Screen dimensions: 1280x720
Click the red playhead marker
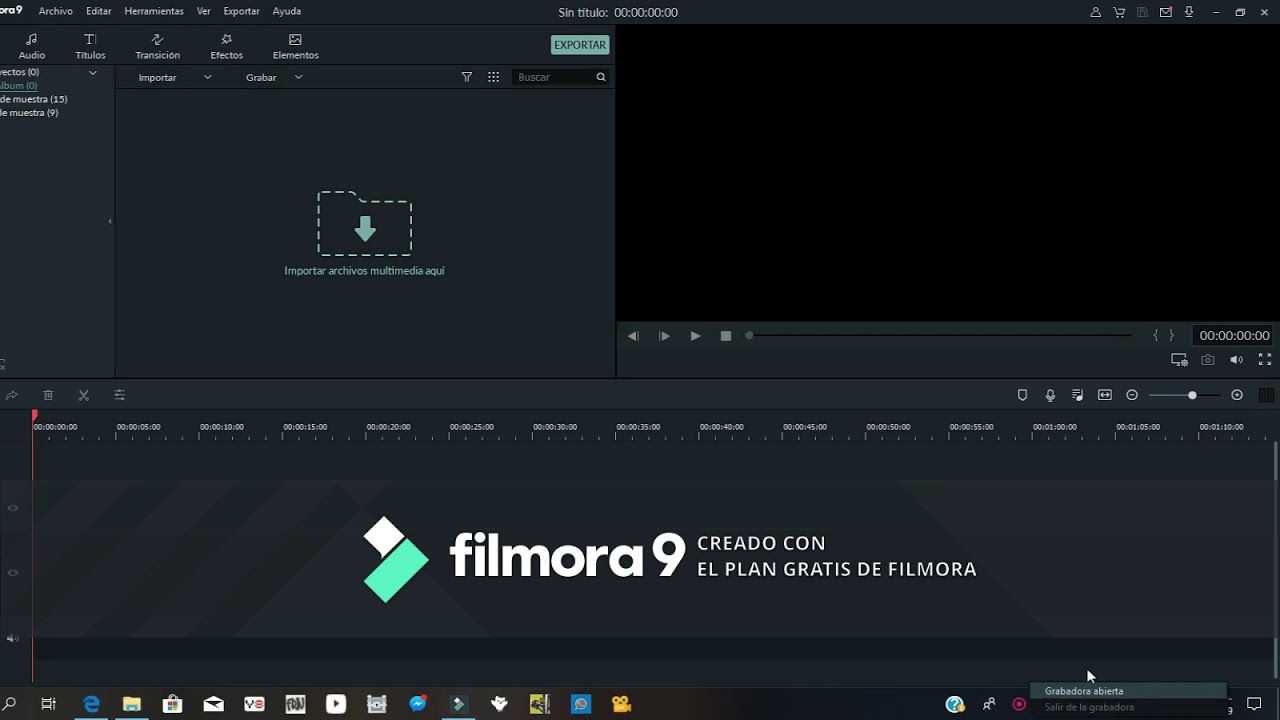click(34, 415)
